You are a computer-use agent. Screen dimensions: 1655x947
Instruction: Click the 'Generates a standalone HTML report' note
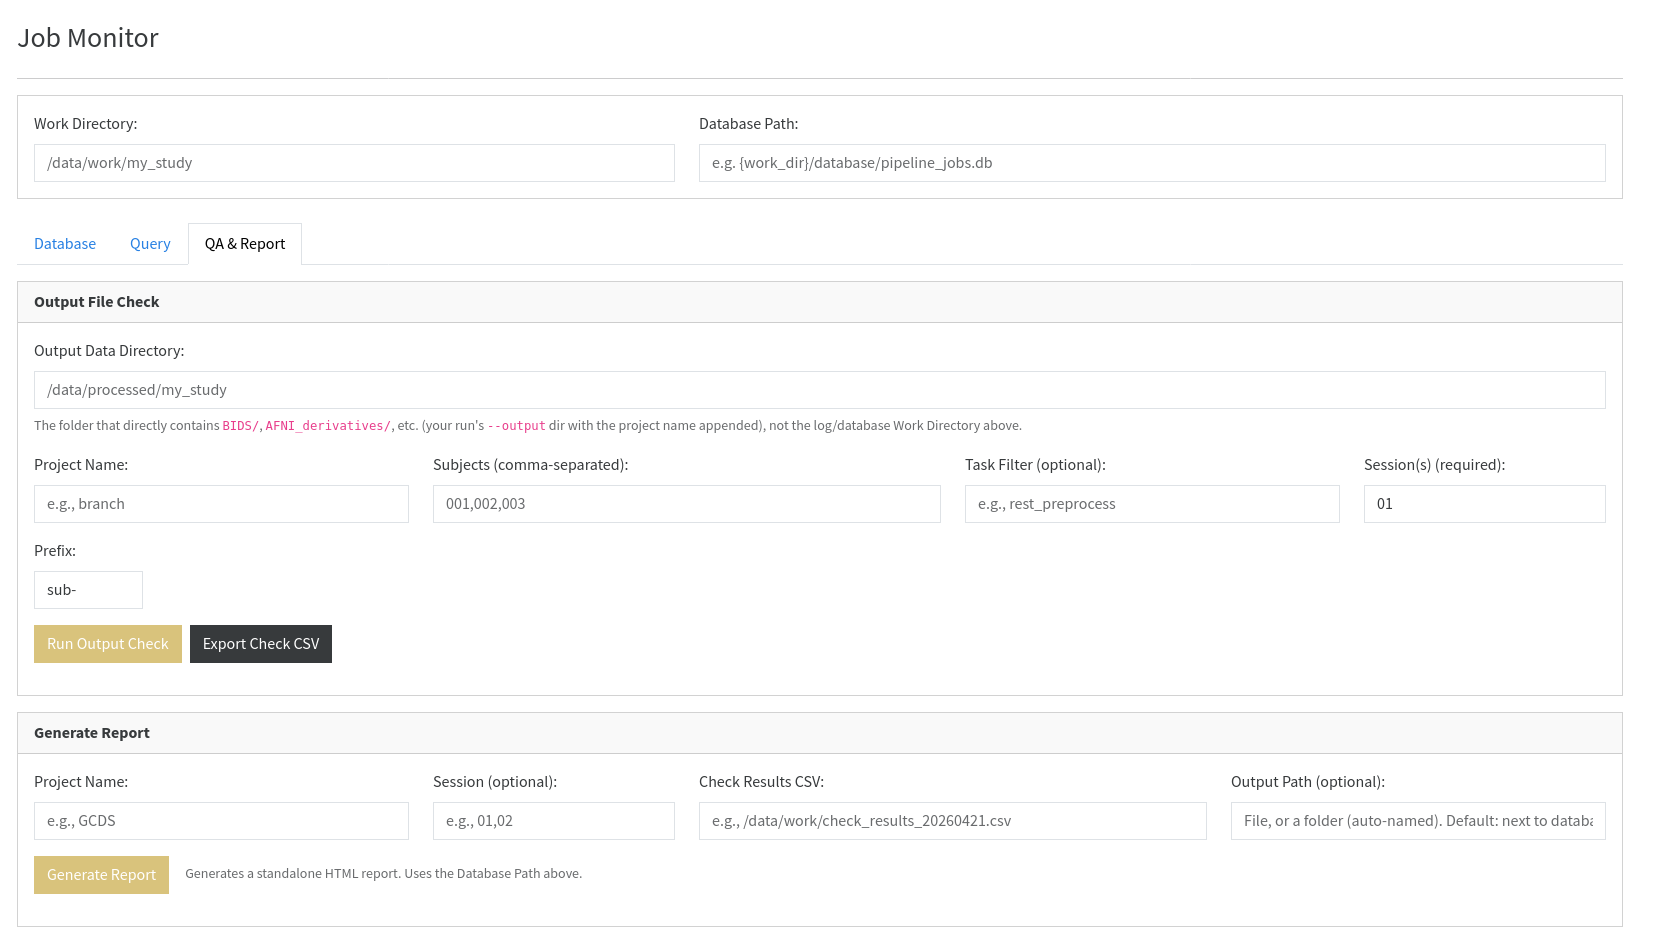384,874
